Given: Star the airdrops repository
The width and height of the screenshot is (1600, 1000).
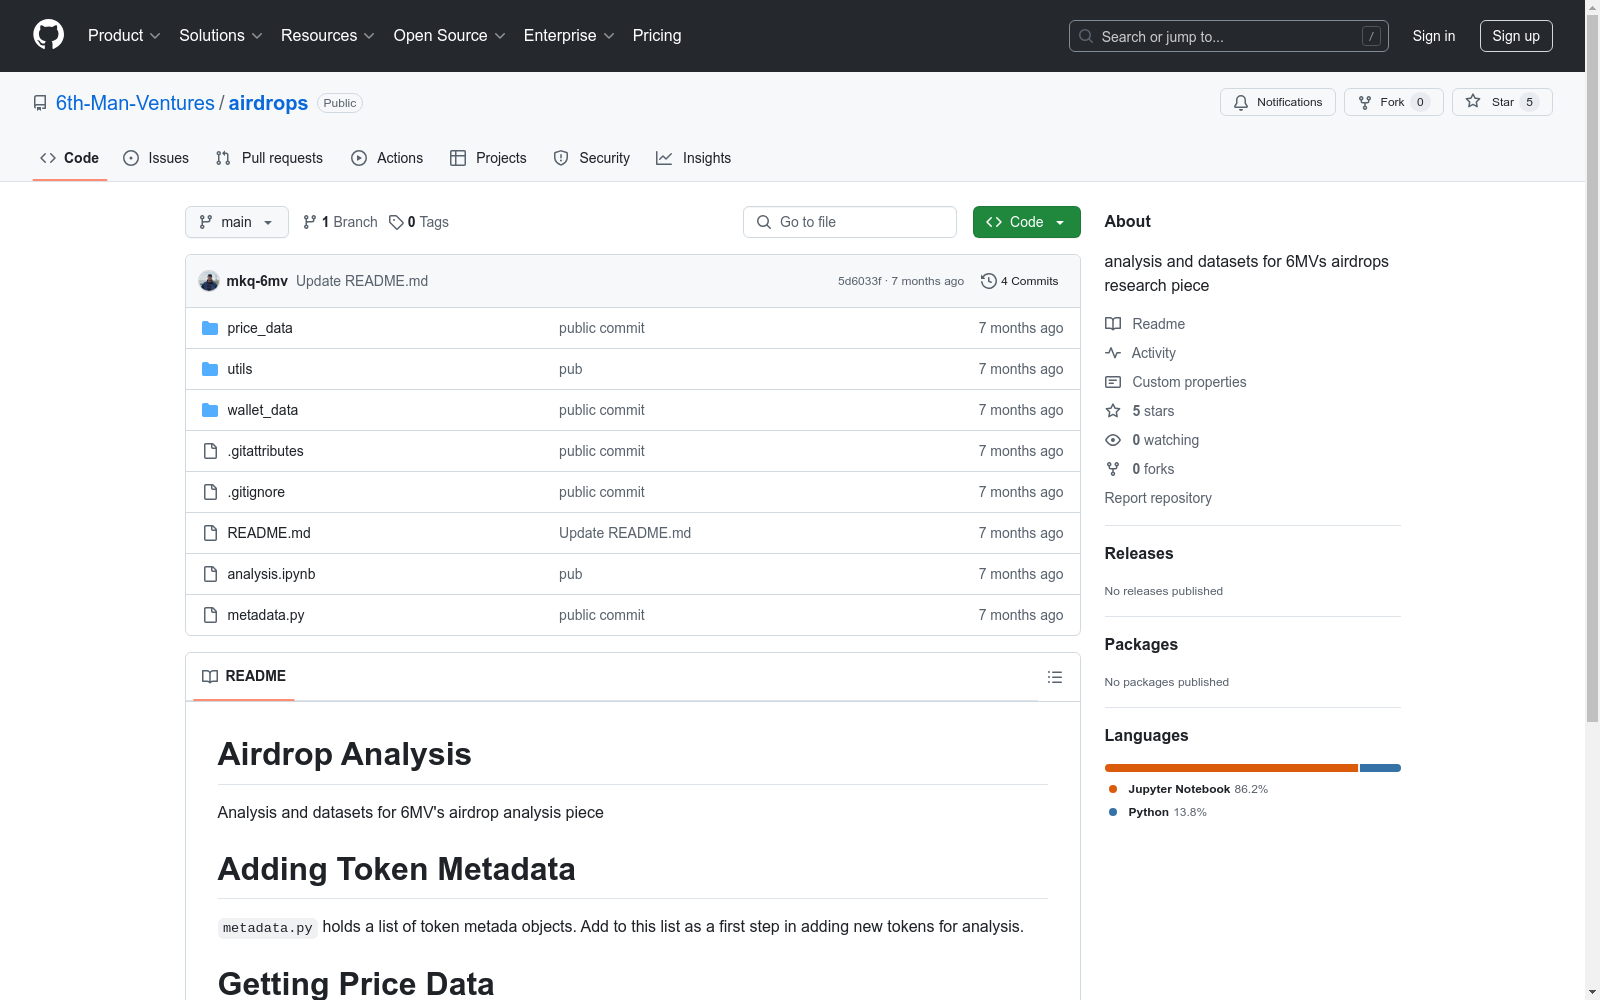Looking at the screenshot, I should coord(1501,102).
